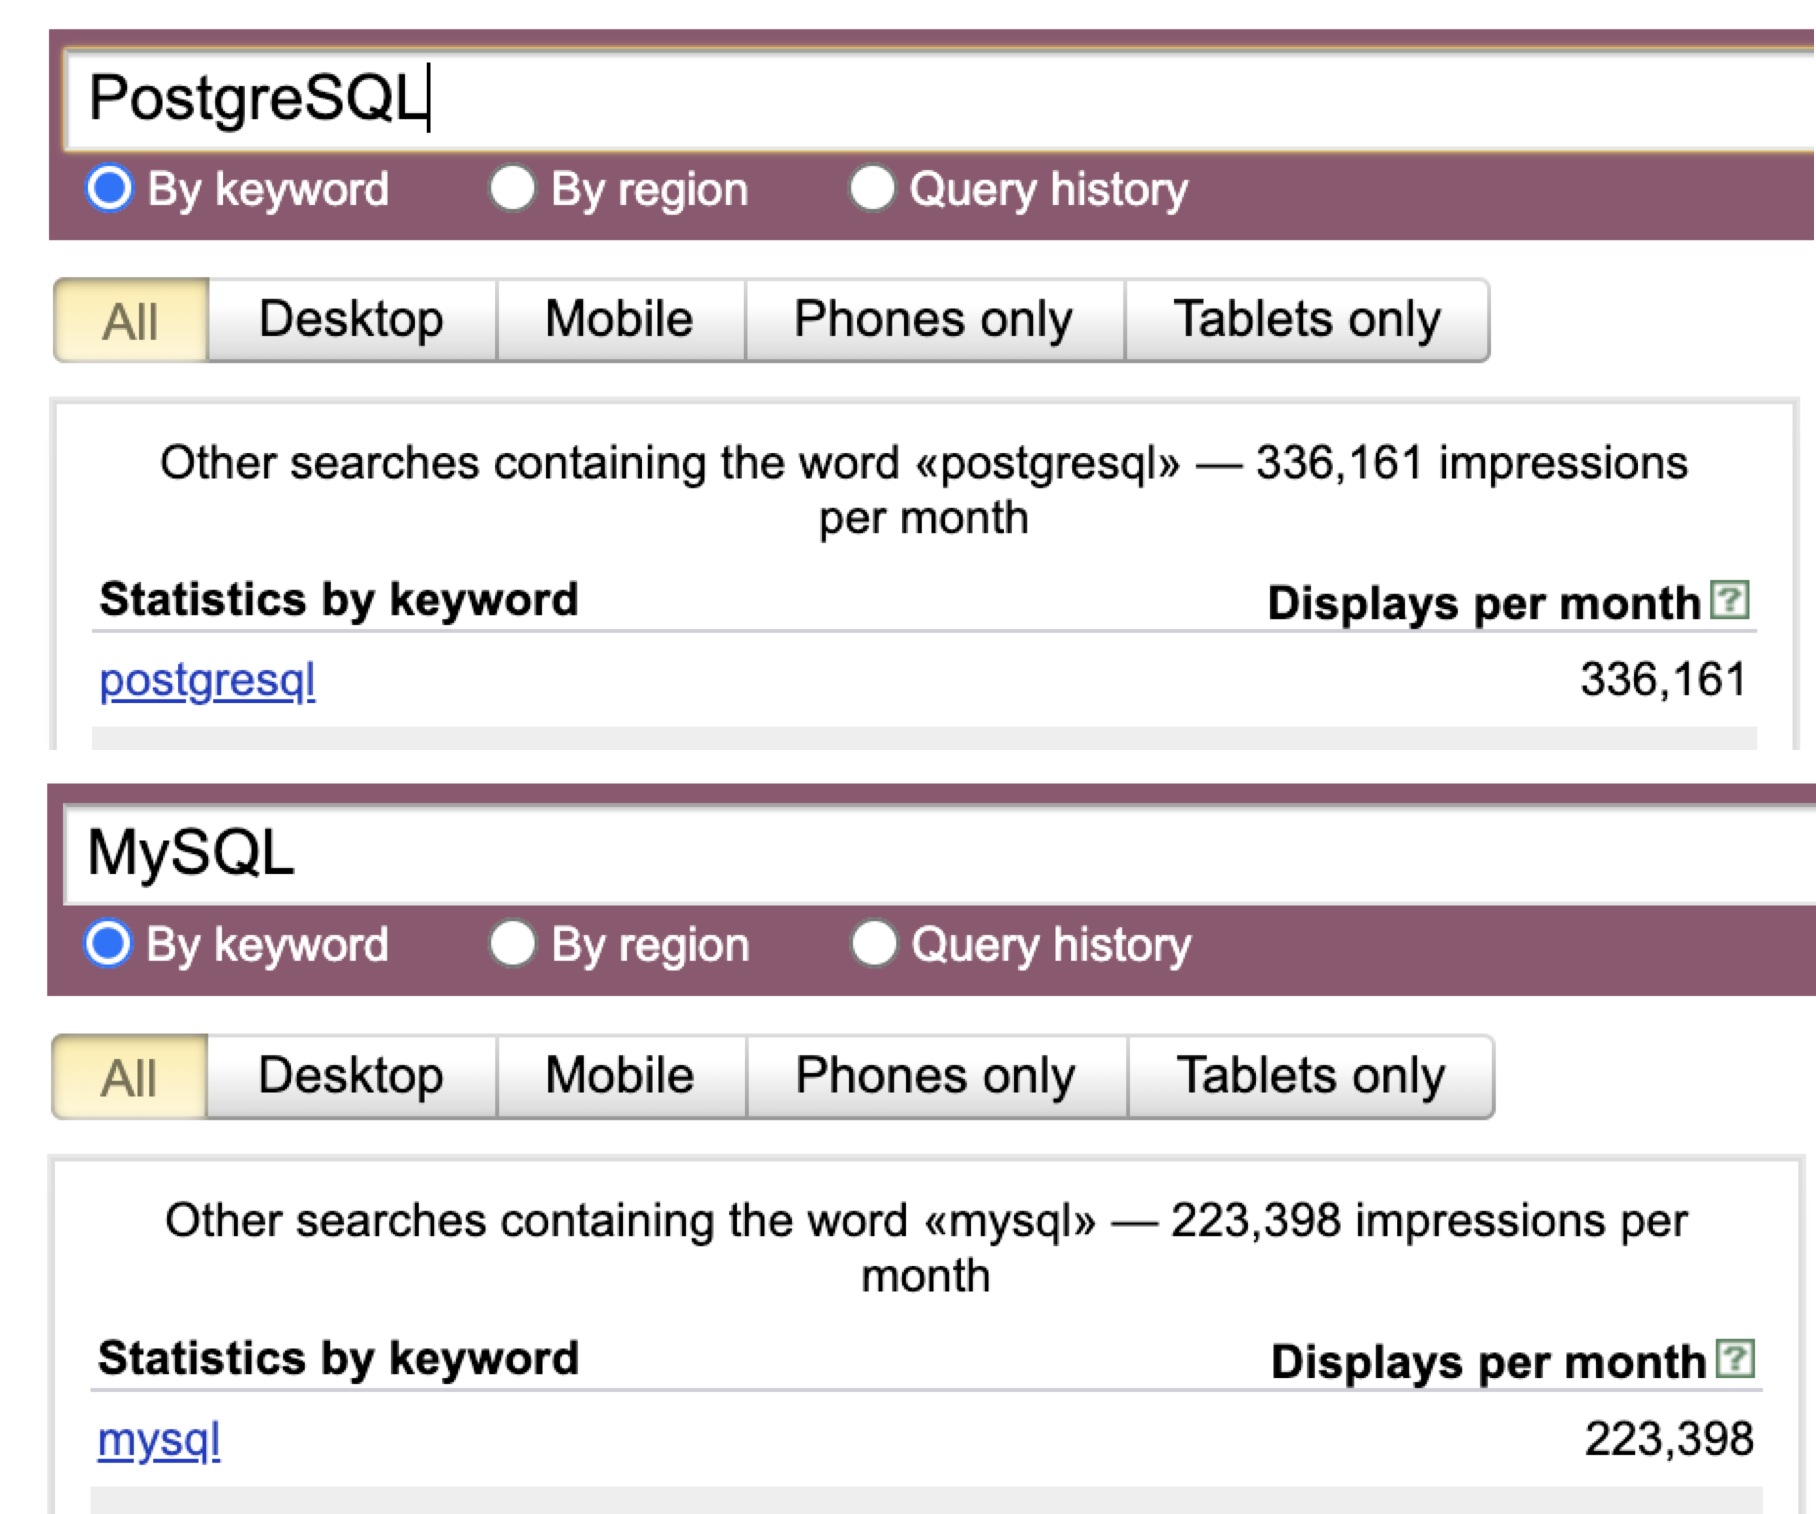Switch to Desktop view for MySQL
The image size is (1816, 1514).
click(350, 1076)
